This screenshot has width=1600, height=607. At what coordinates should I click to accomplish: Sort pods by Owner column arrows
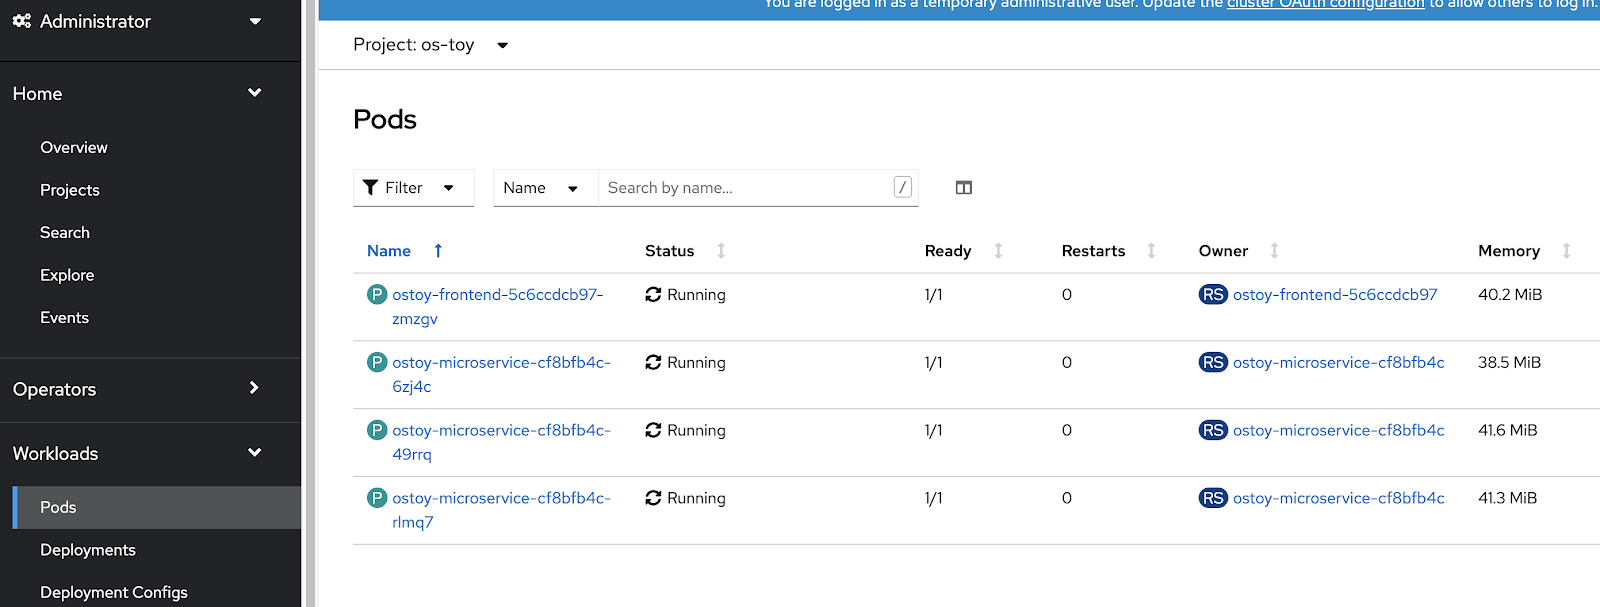1274,251
